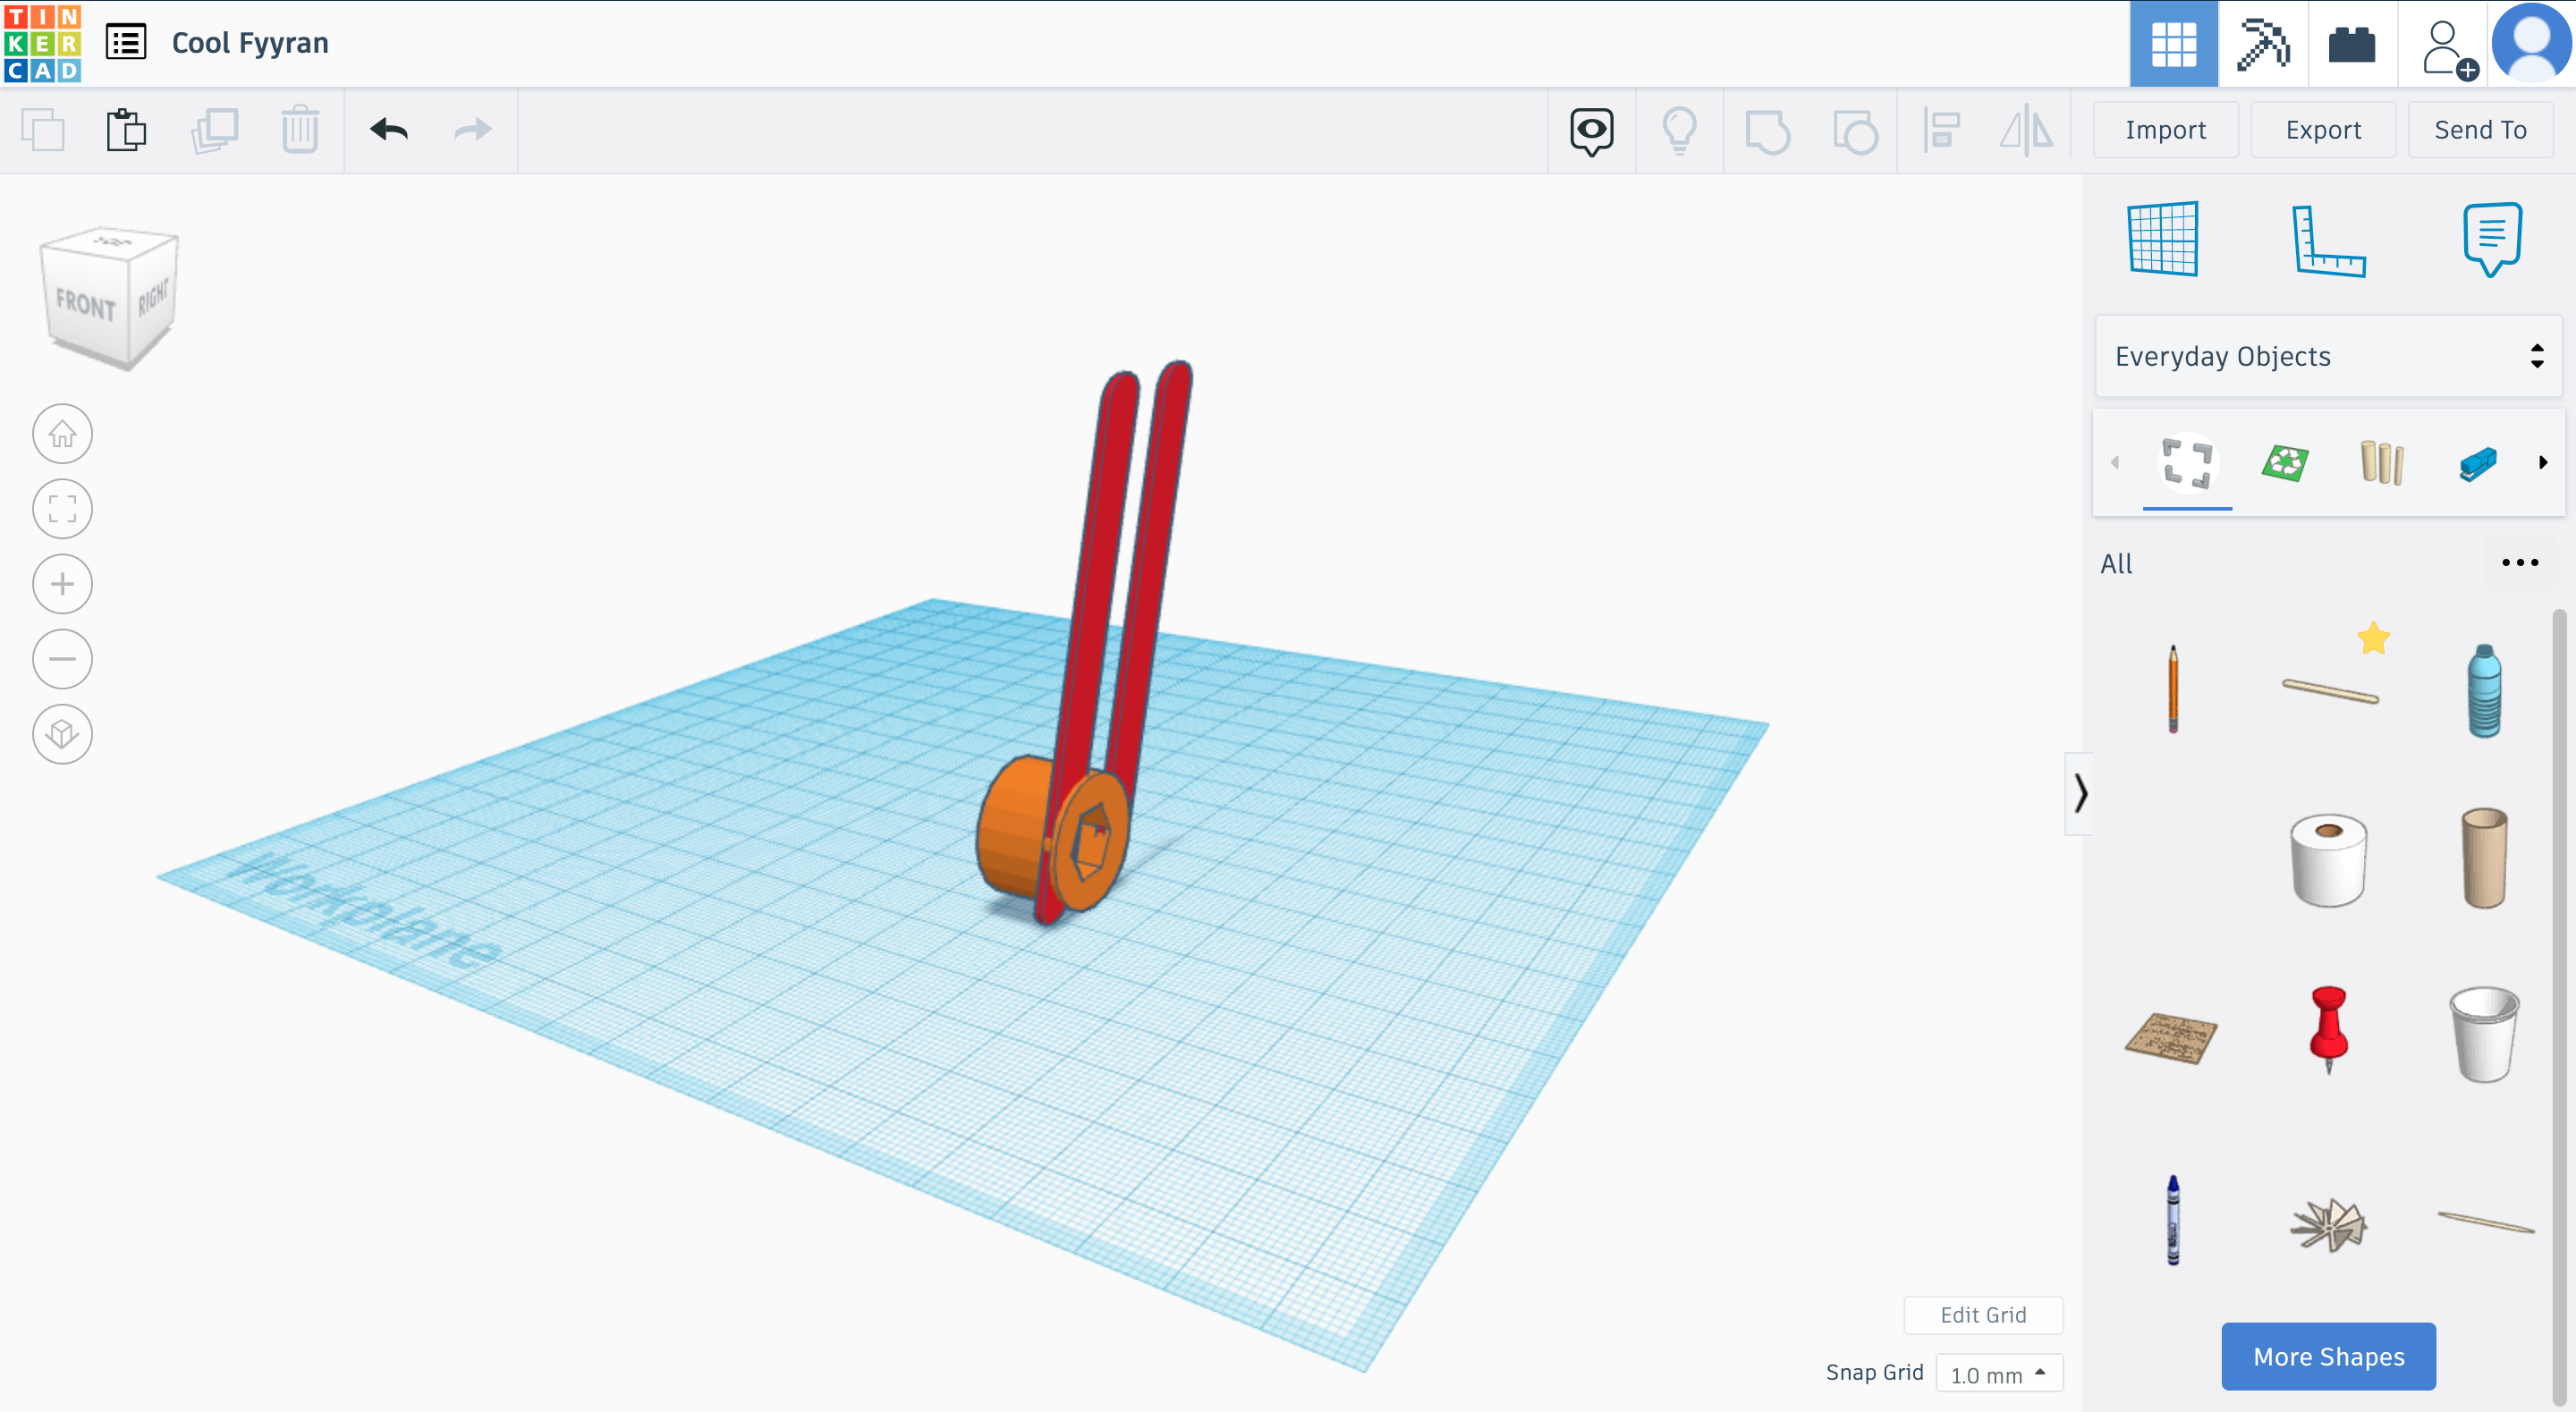Select the blue stapler category tab
The height and width of the screenshot is (1412, 2576).
[x=2477, y=462]
